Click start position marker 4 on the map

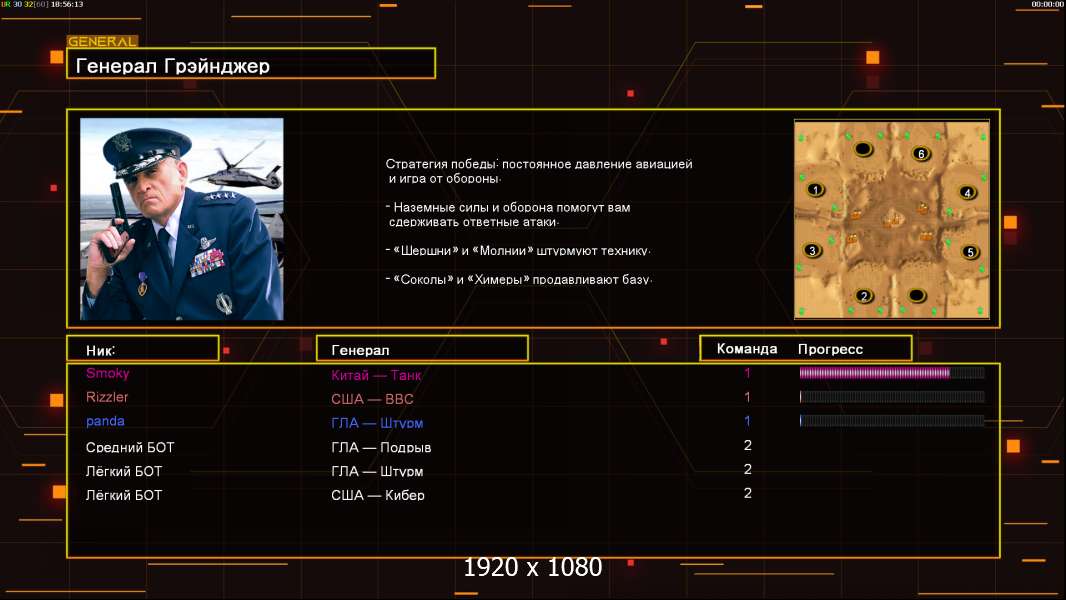click(967, 192)
